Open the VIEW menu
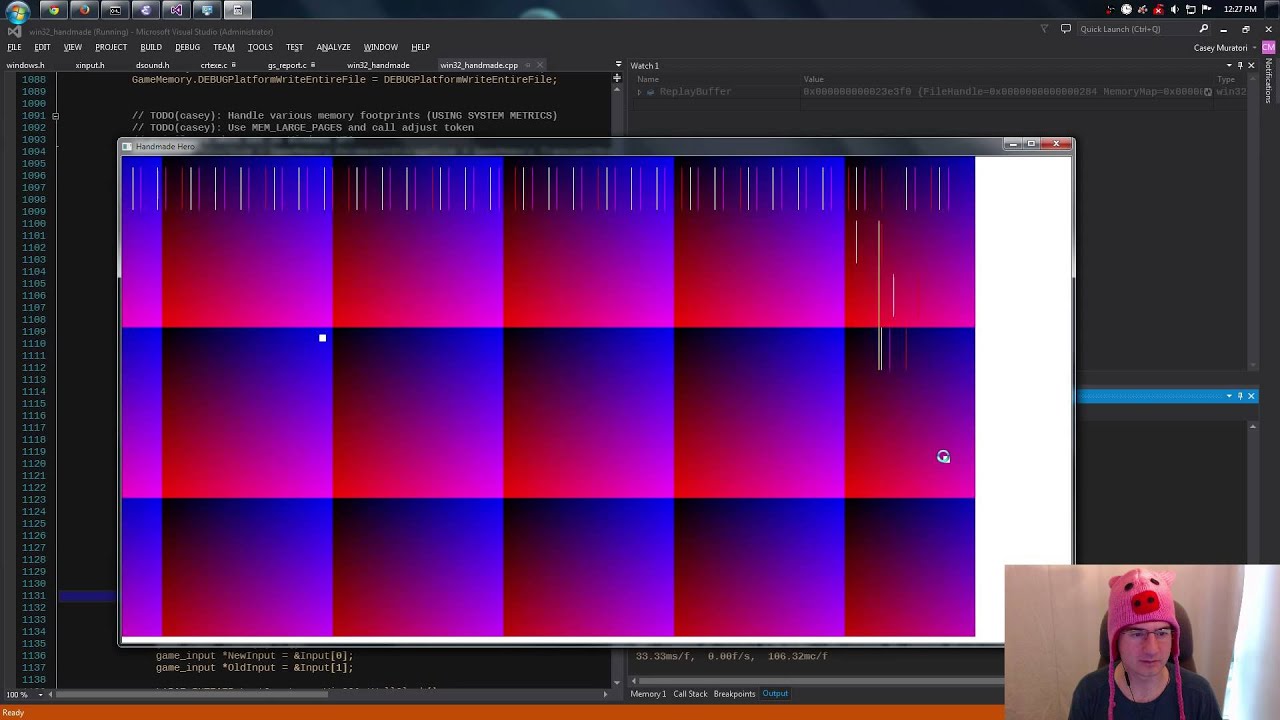Viewport: 1280px width, 720px height. pos(73,47)
